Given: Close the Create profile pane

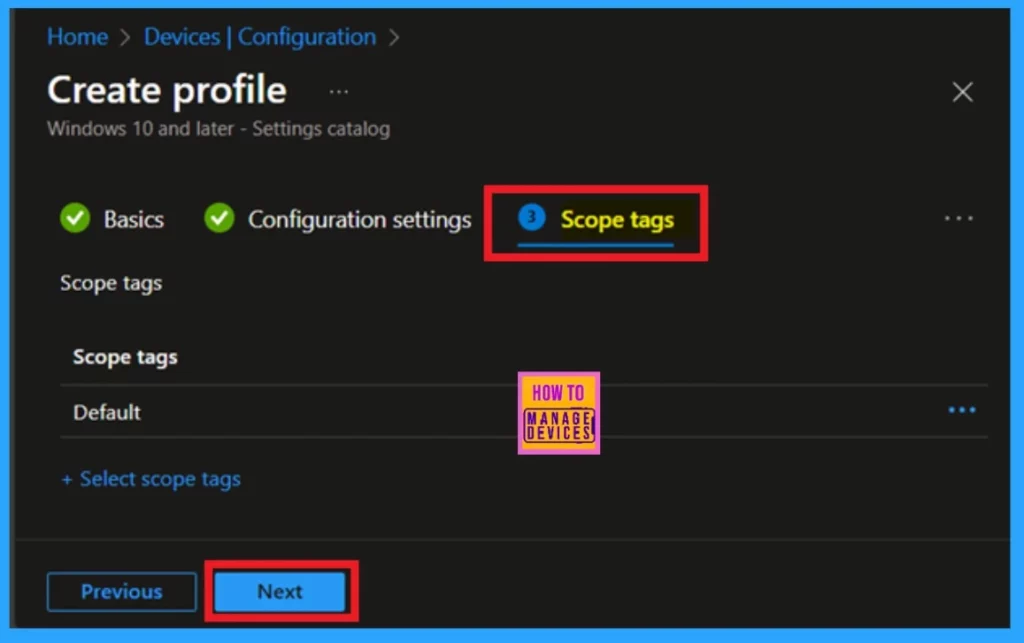Looking at the screenshot, I should coord(962,92).
